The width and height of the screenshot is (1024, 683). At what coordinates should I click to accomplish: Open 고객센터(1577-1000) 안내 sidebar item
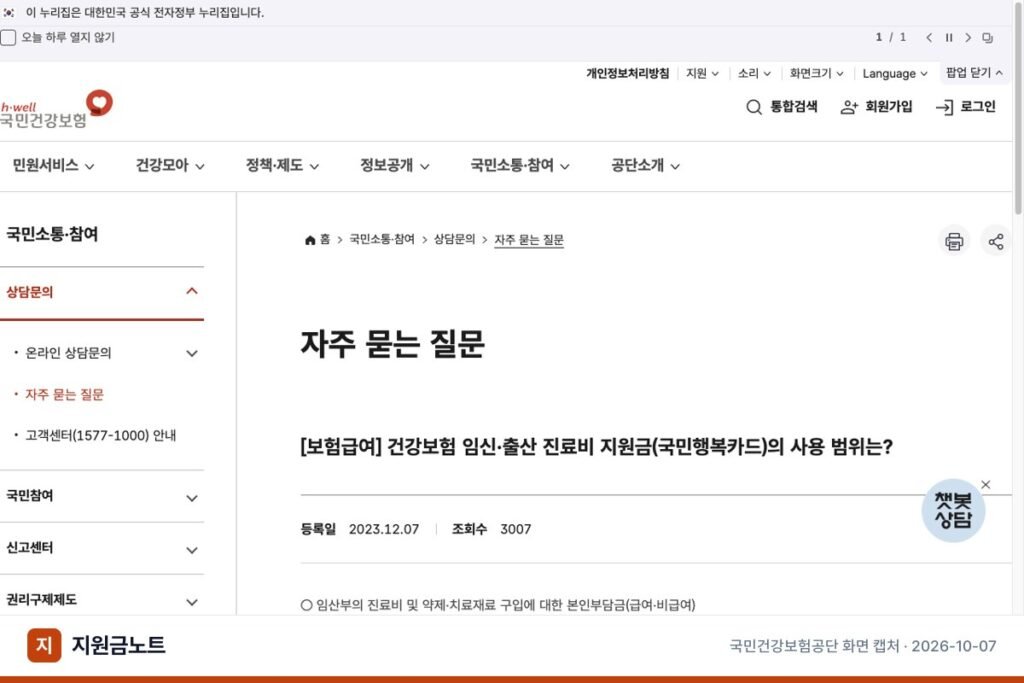pos(101,436)
